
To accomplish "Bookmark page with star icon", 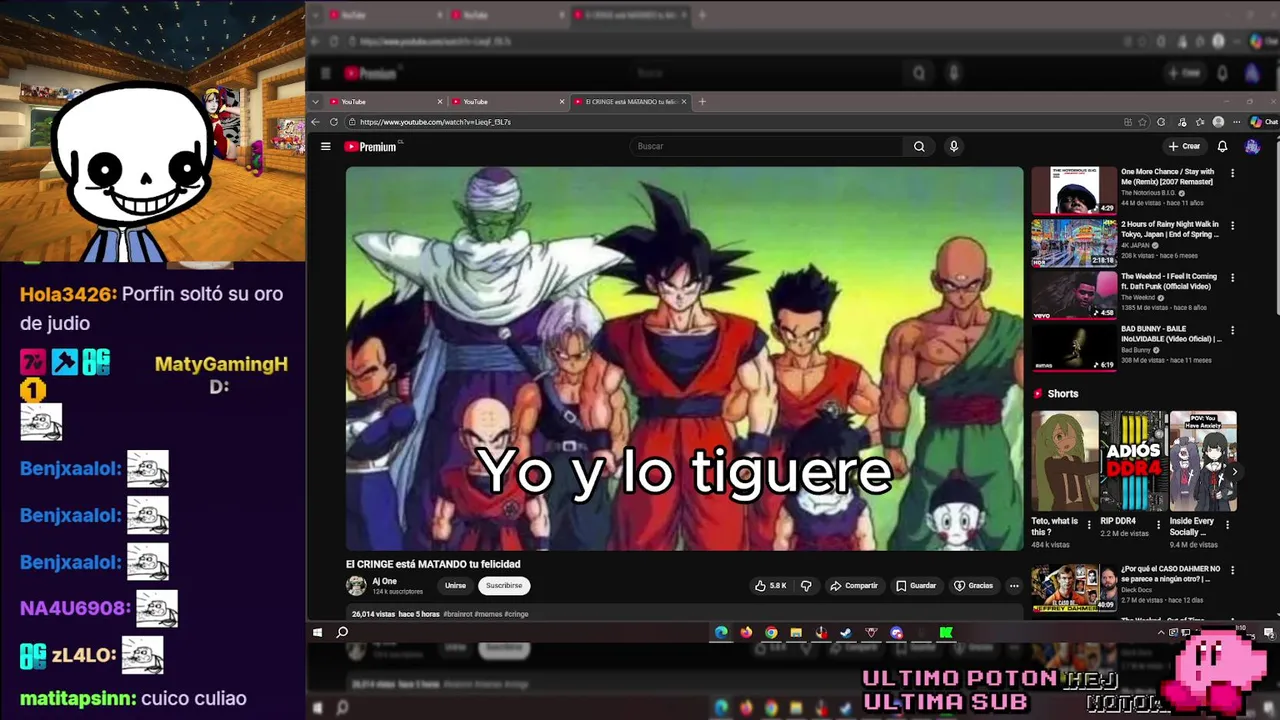I will click(1143, 122).
